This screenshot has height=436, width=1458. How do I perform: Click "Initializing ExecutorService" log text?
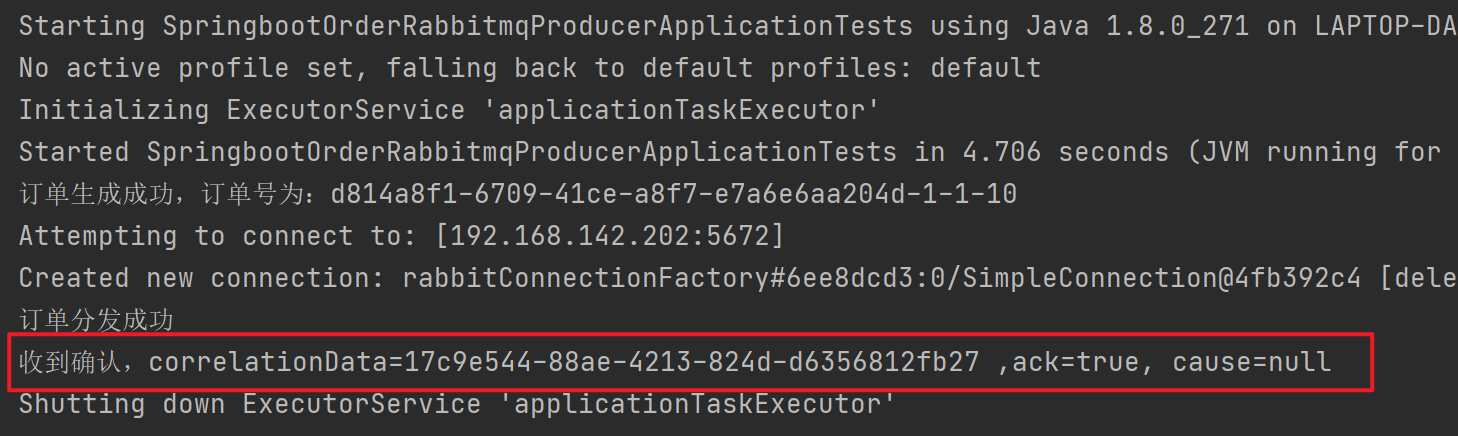[x=242, y=110]
